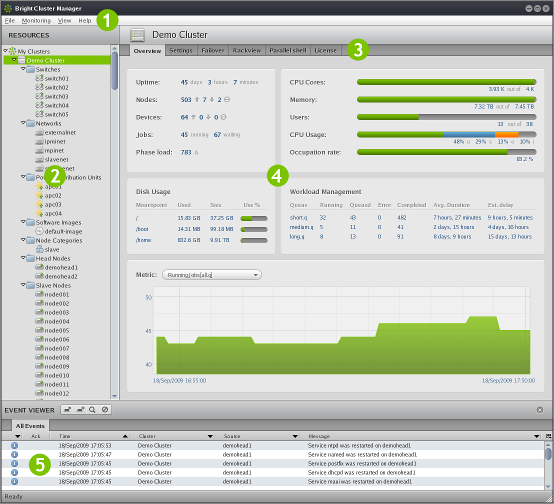Screen dimensions: 554x504
Task: Select node010 in the resource tree
Action: 57,375
